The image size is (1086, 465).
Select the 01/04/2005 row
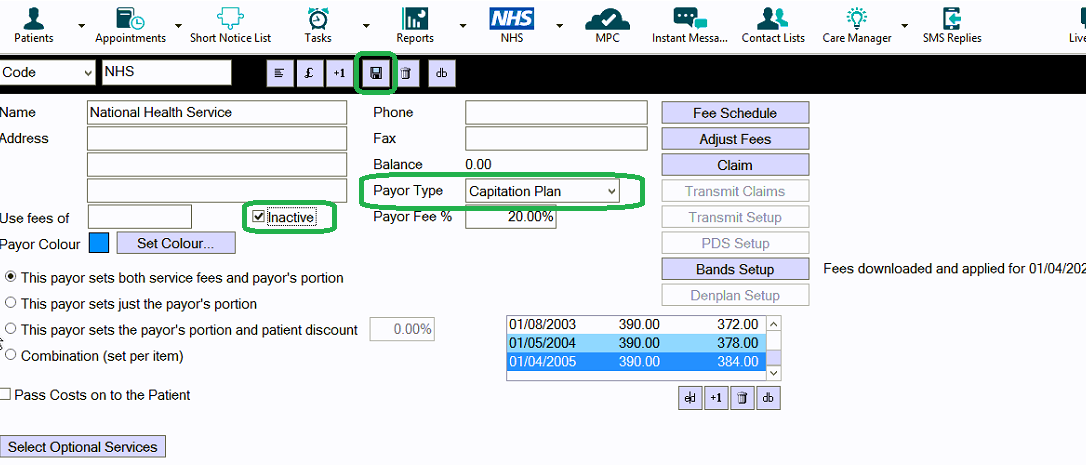point(637,361)
